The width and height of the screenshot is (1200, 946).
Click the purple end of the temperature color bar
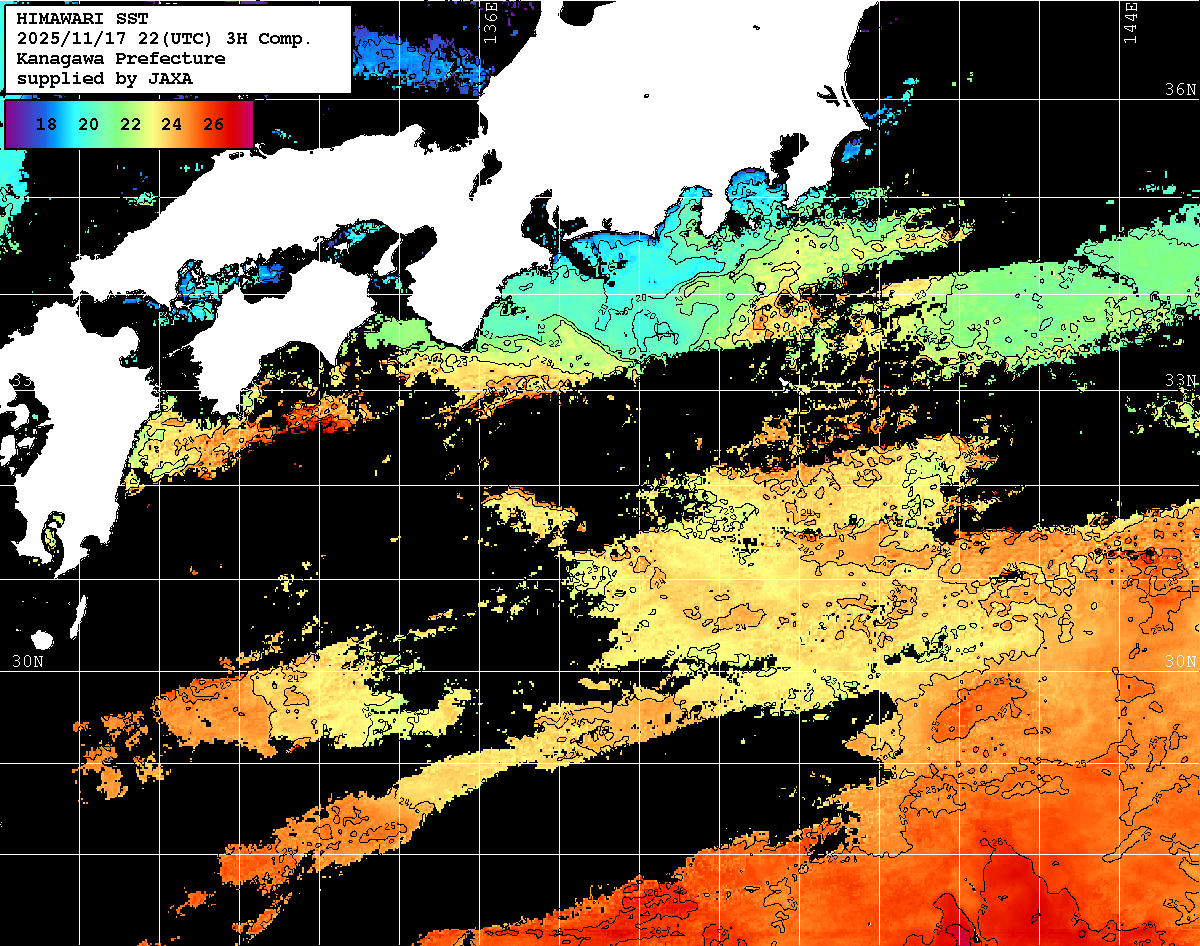[13, 125]
